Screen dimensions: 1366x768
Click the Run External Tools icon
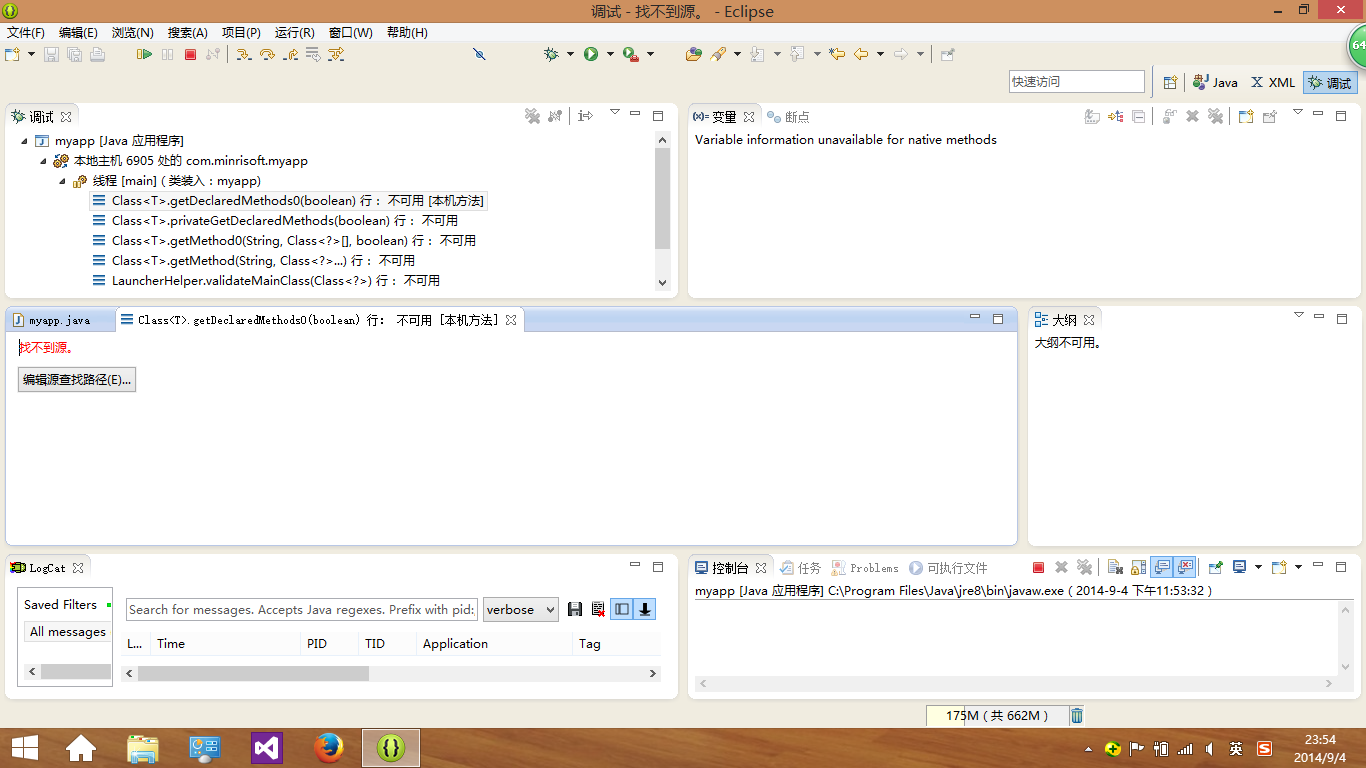[x=631, y=54]
